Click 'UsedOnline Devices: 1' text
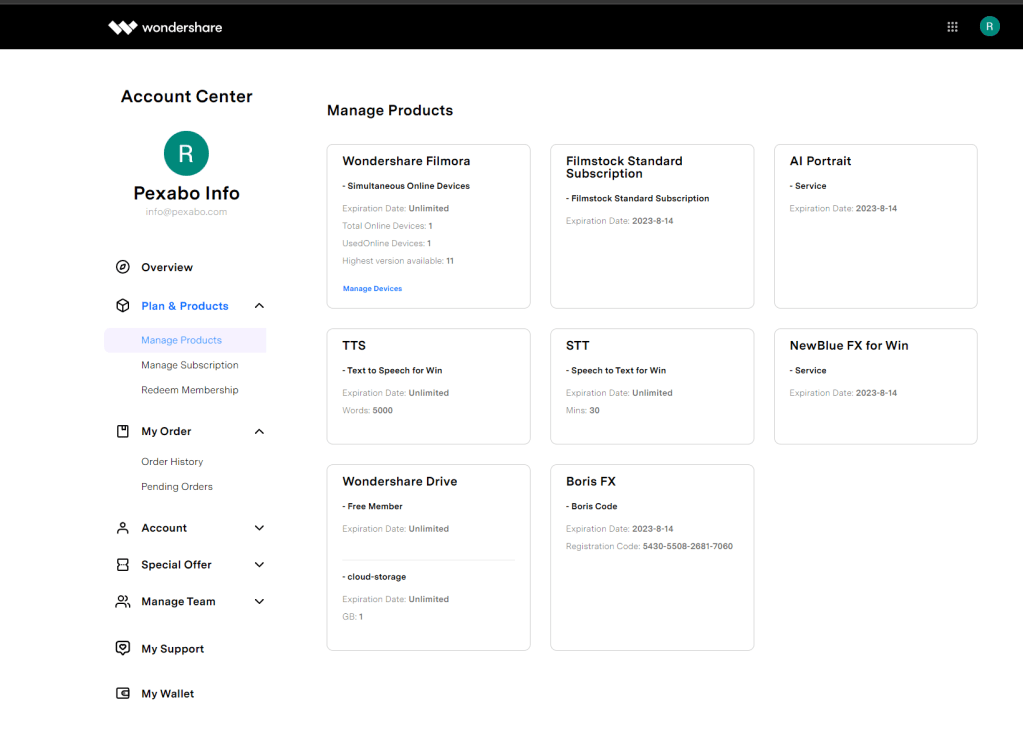Image resolution: width=1023 pixels, height=738 pixels. (386, 243)
